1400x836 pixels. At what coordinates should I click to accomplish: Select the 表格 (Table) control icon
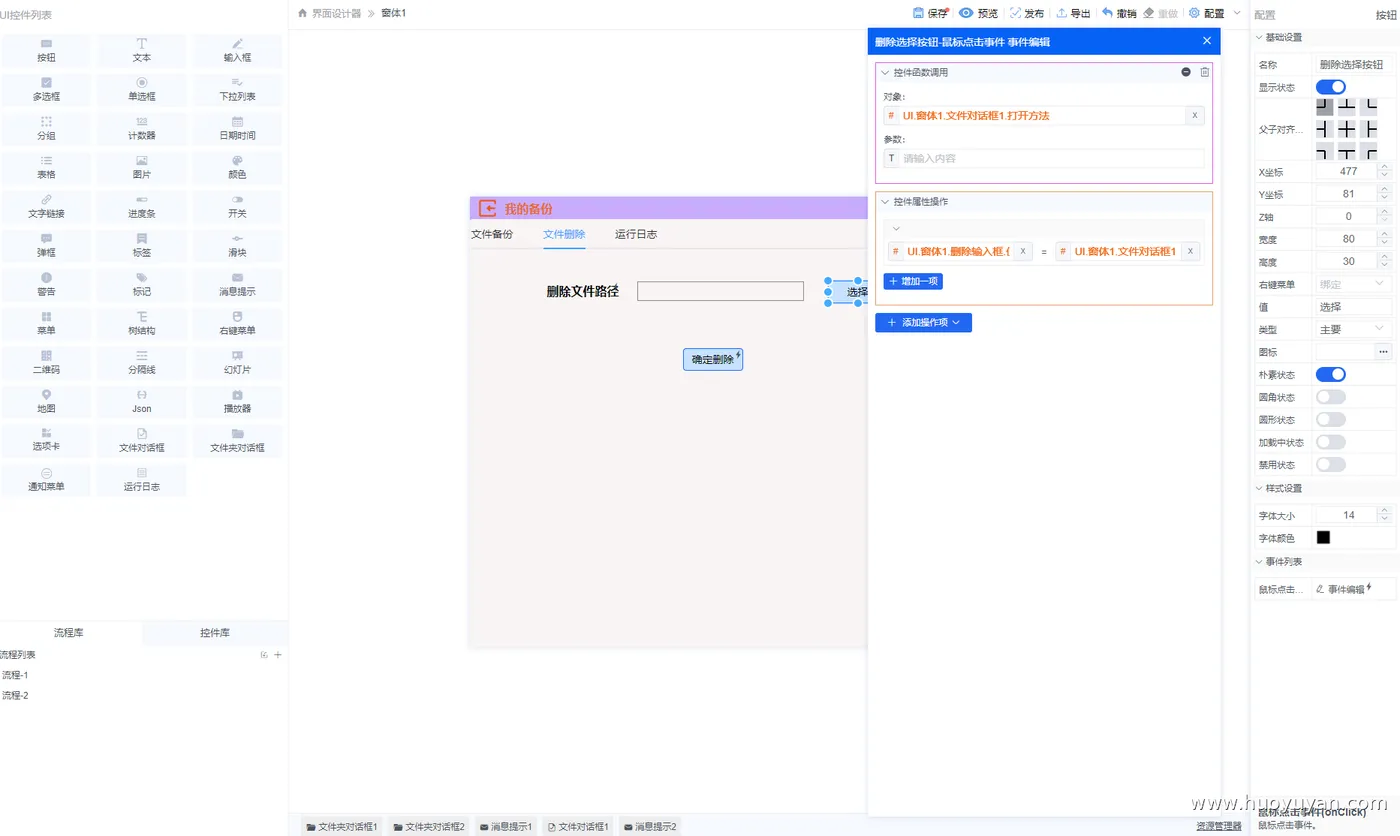click(46, 167)
